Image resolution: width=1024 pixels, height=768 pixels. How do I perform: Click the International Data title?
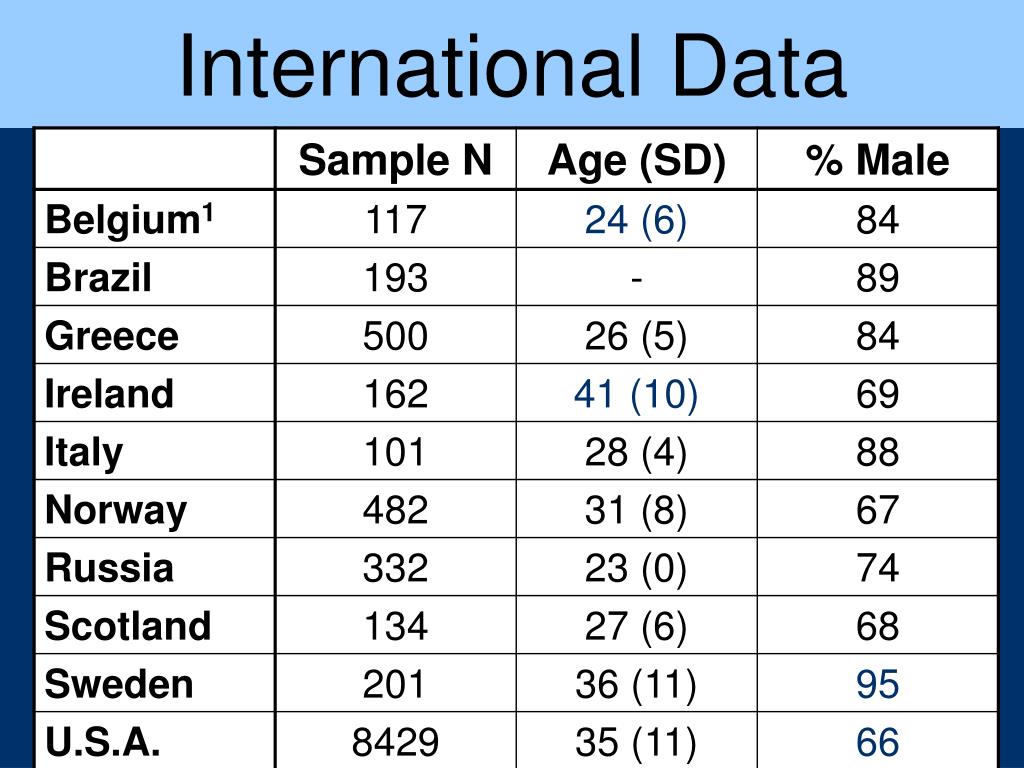pyautogui.click(x=513, y=67)
